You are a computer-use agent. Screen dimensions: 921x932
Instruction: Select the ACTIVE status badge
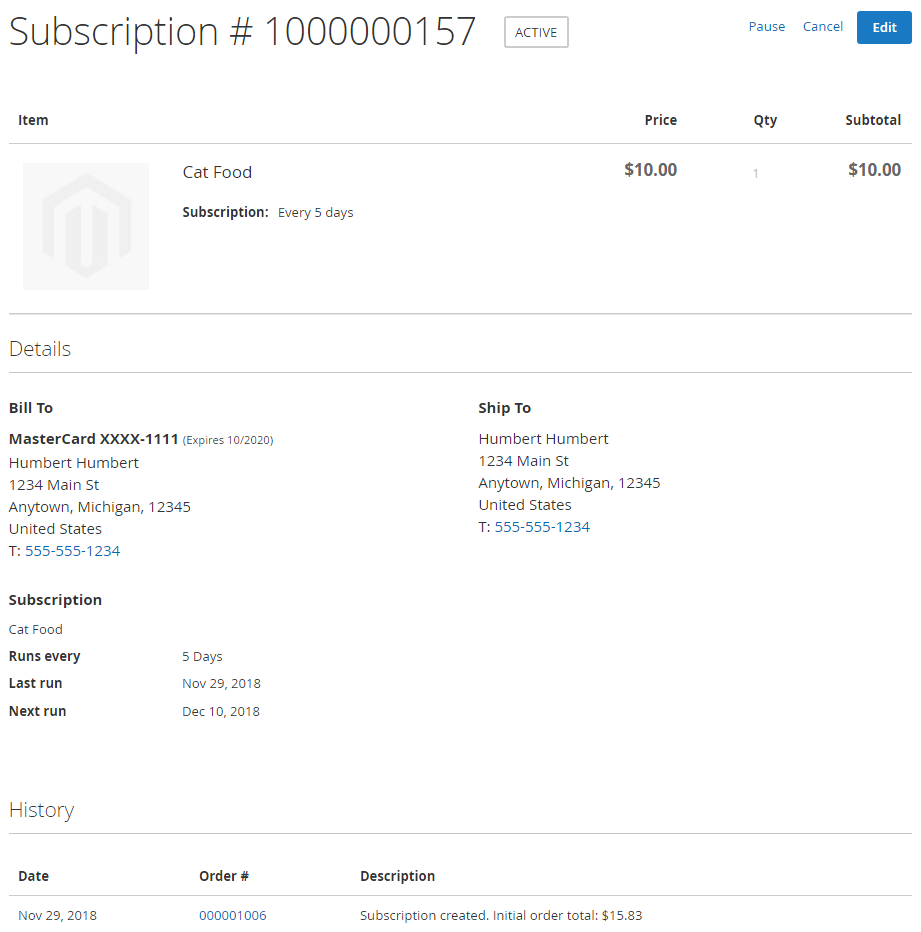(x=536, y=32)
